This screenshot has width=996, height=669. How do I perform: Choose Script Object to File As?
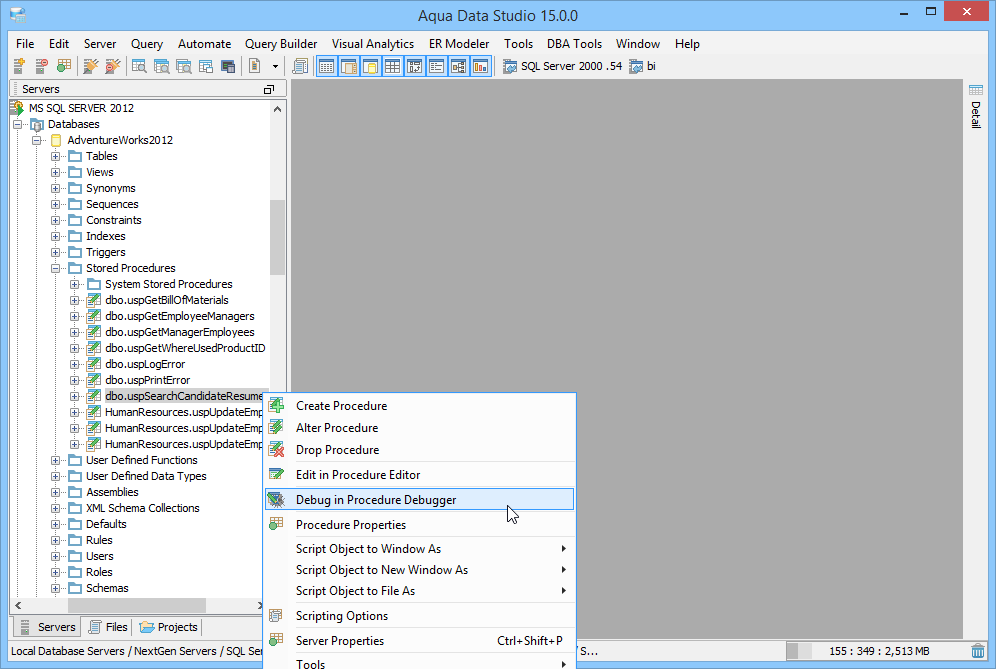click(419, 590)
